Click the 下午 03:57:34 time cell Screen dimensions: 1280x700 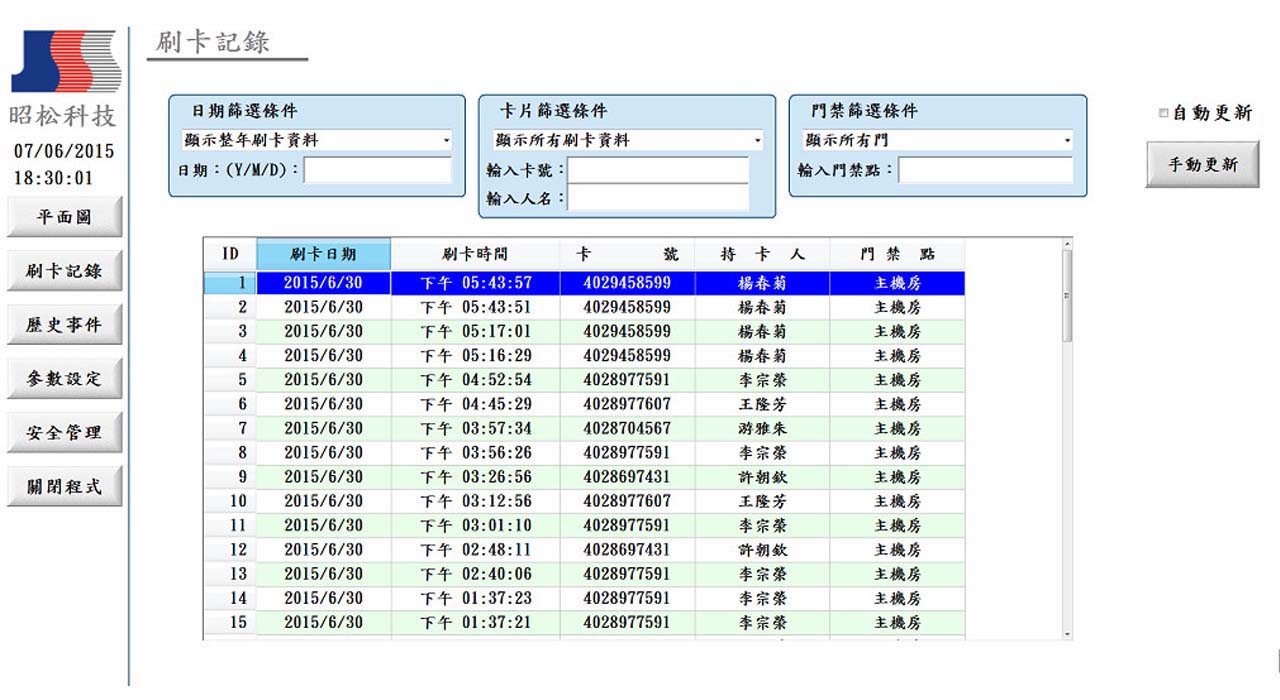pos(475,428)
